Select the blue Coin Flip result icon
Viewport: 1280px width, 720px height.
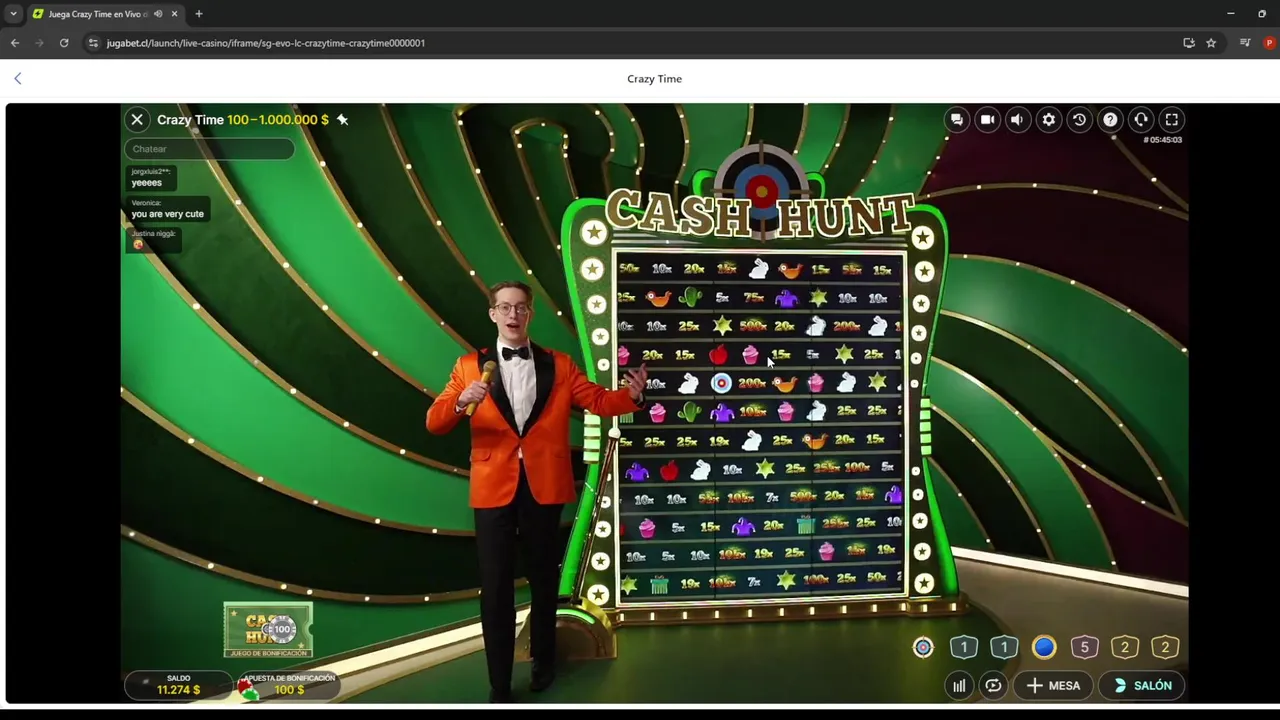coord(1044,648)
